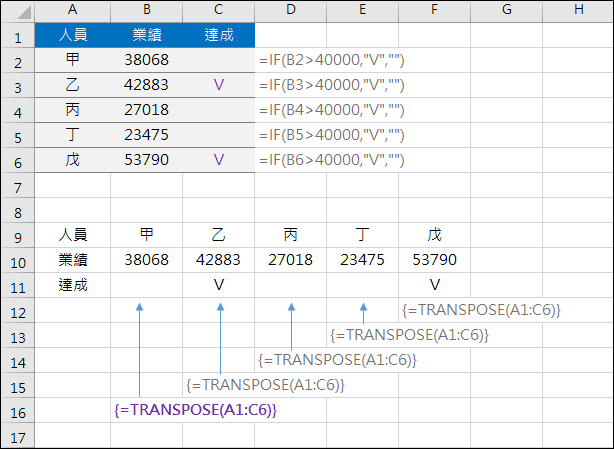This screenshot has height=449, width=614.
Task: Click {=TRANSPOSE(A1:C6)} text in row 14
Action: 338,360
